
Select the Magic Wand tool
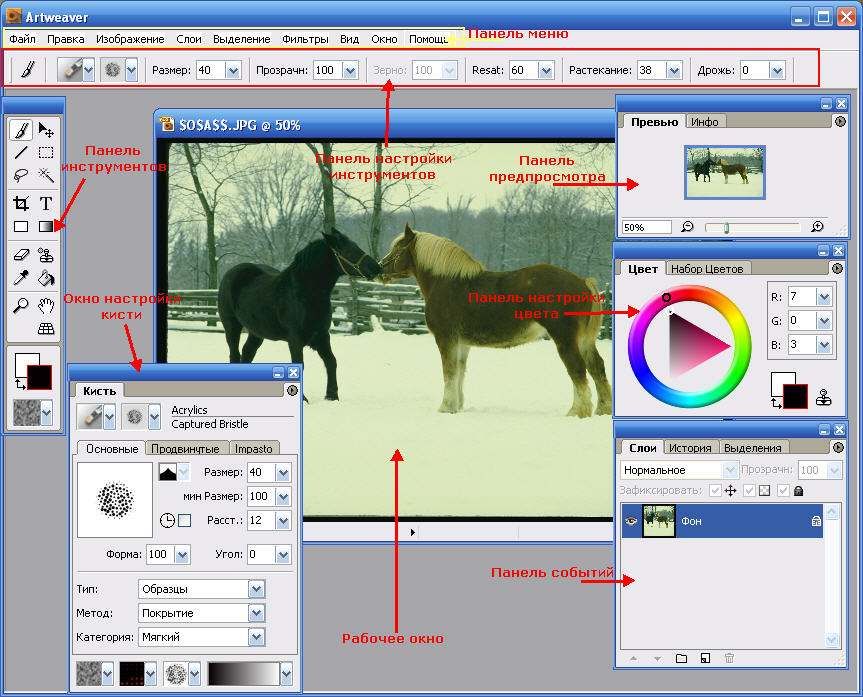tap(46, 176)
